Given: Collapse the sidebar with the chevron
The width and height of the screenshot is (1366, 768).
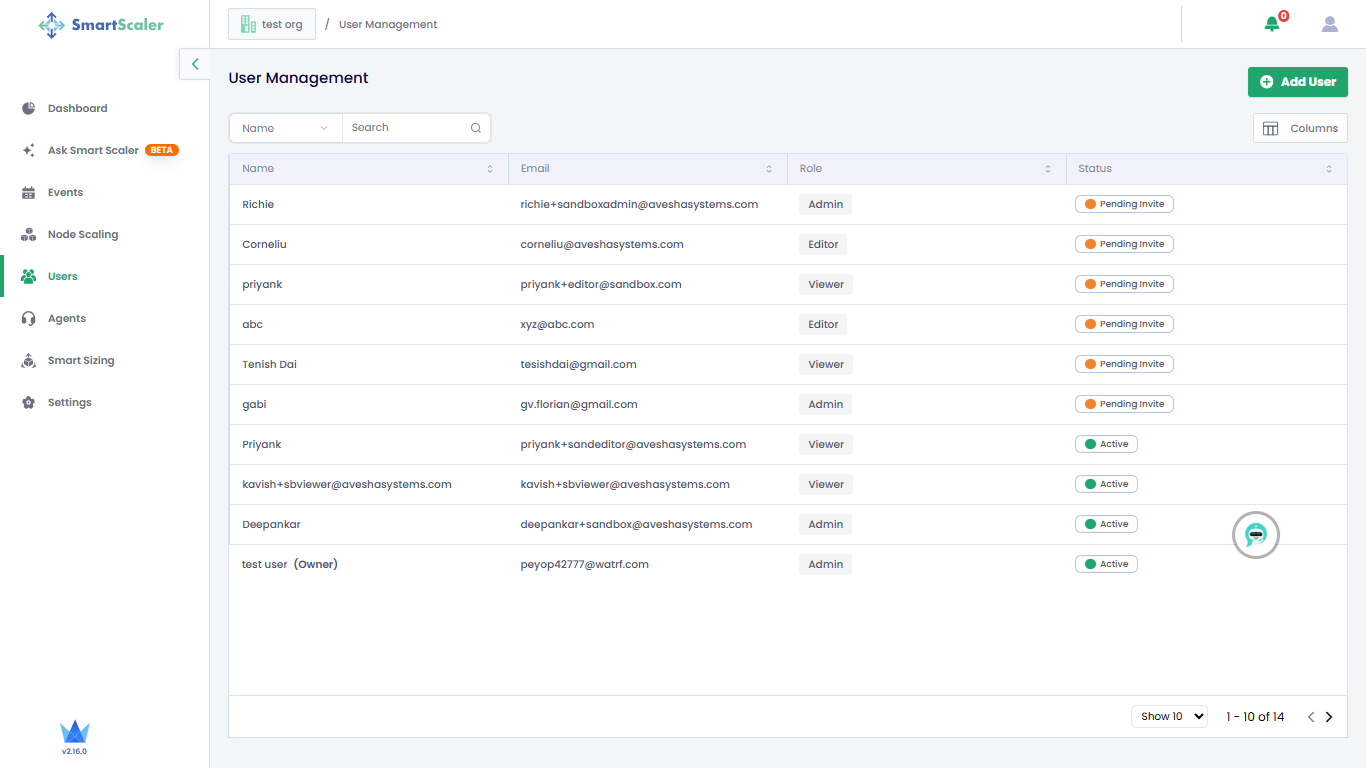Looking at the screenshot, I should (x=195, y=64).
